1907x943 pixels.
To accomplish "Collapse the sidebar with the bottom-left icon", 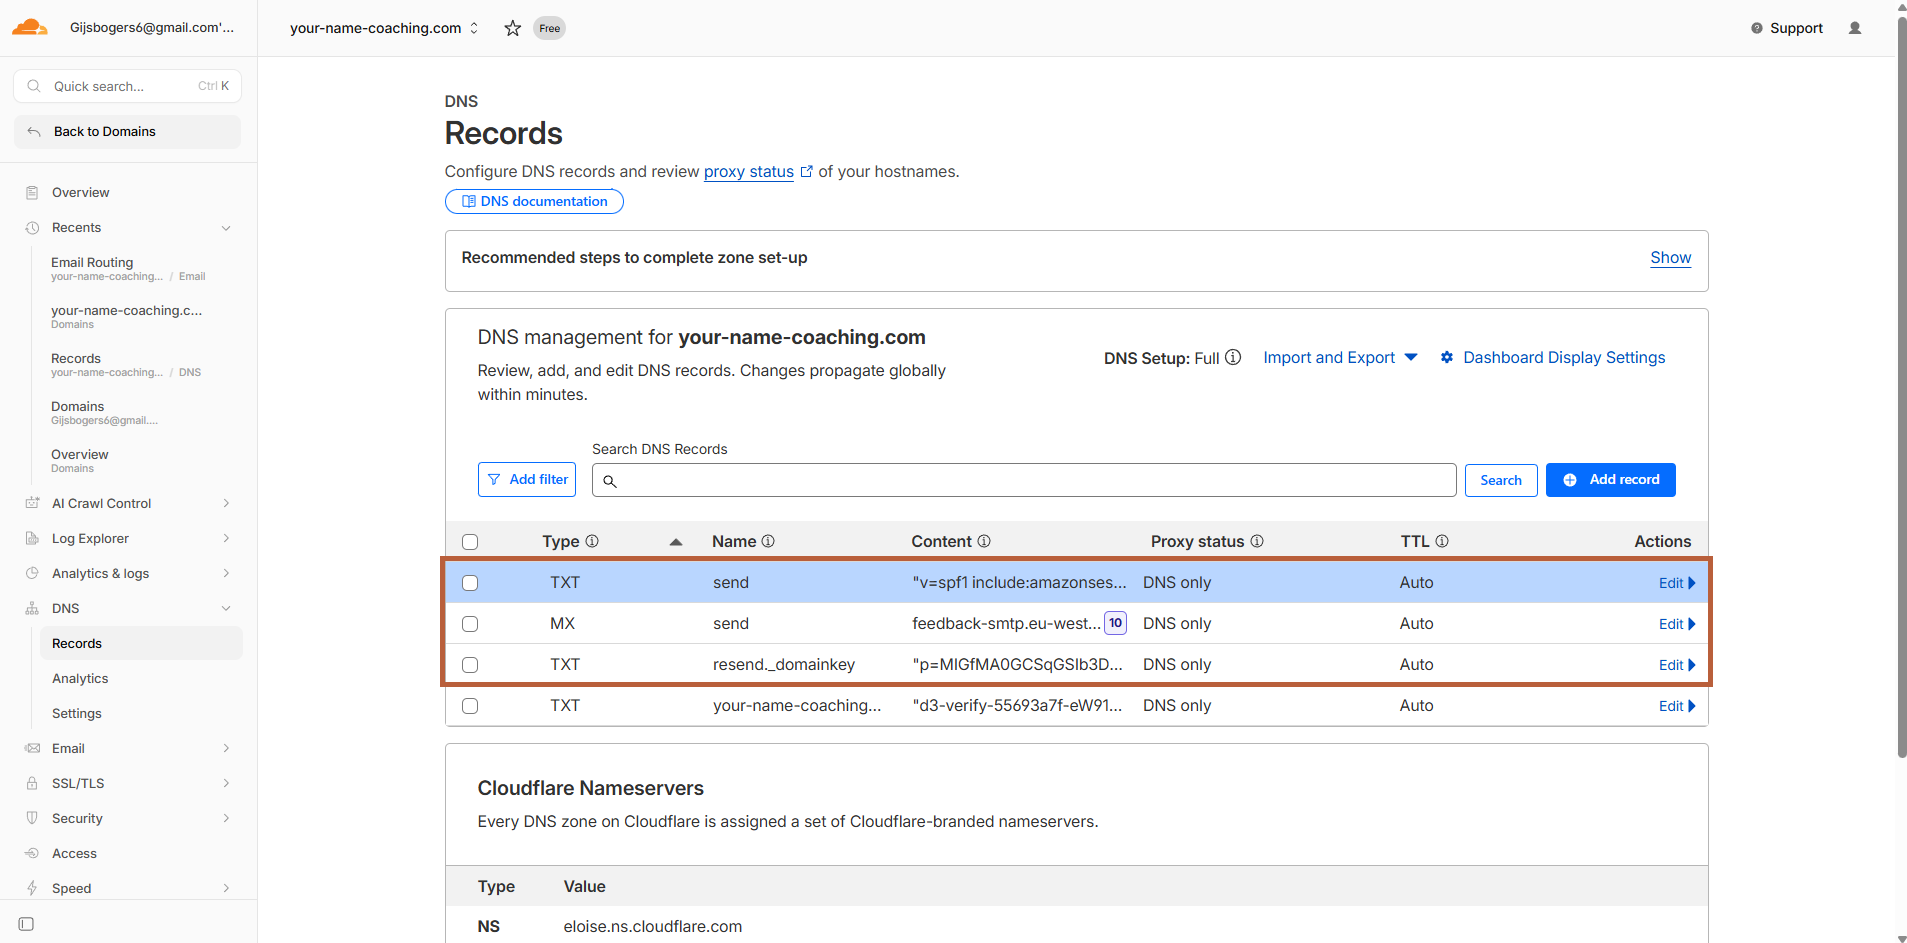I will [x=25, y=924].
